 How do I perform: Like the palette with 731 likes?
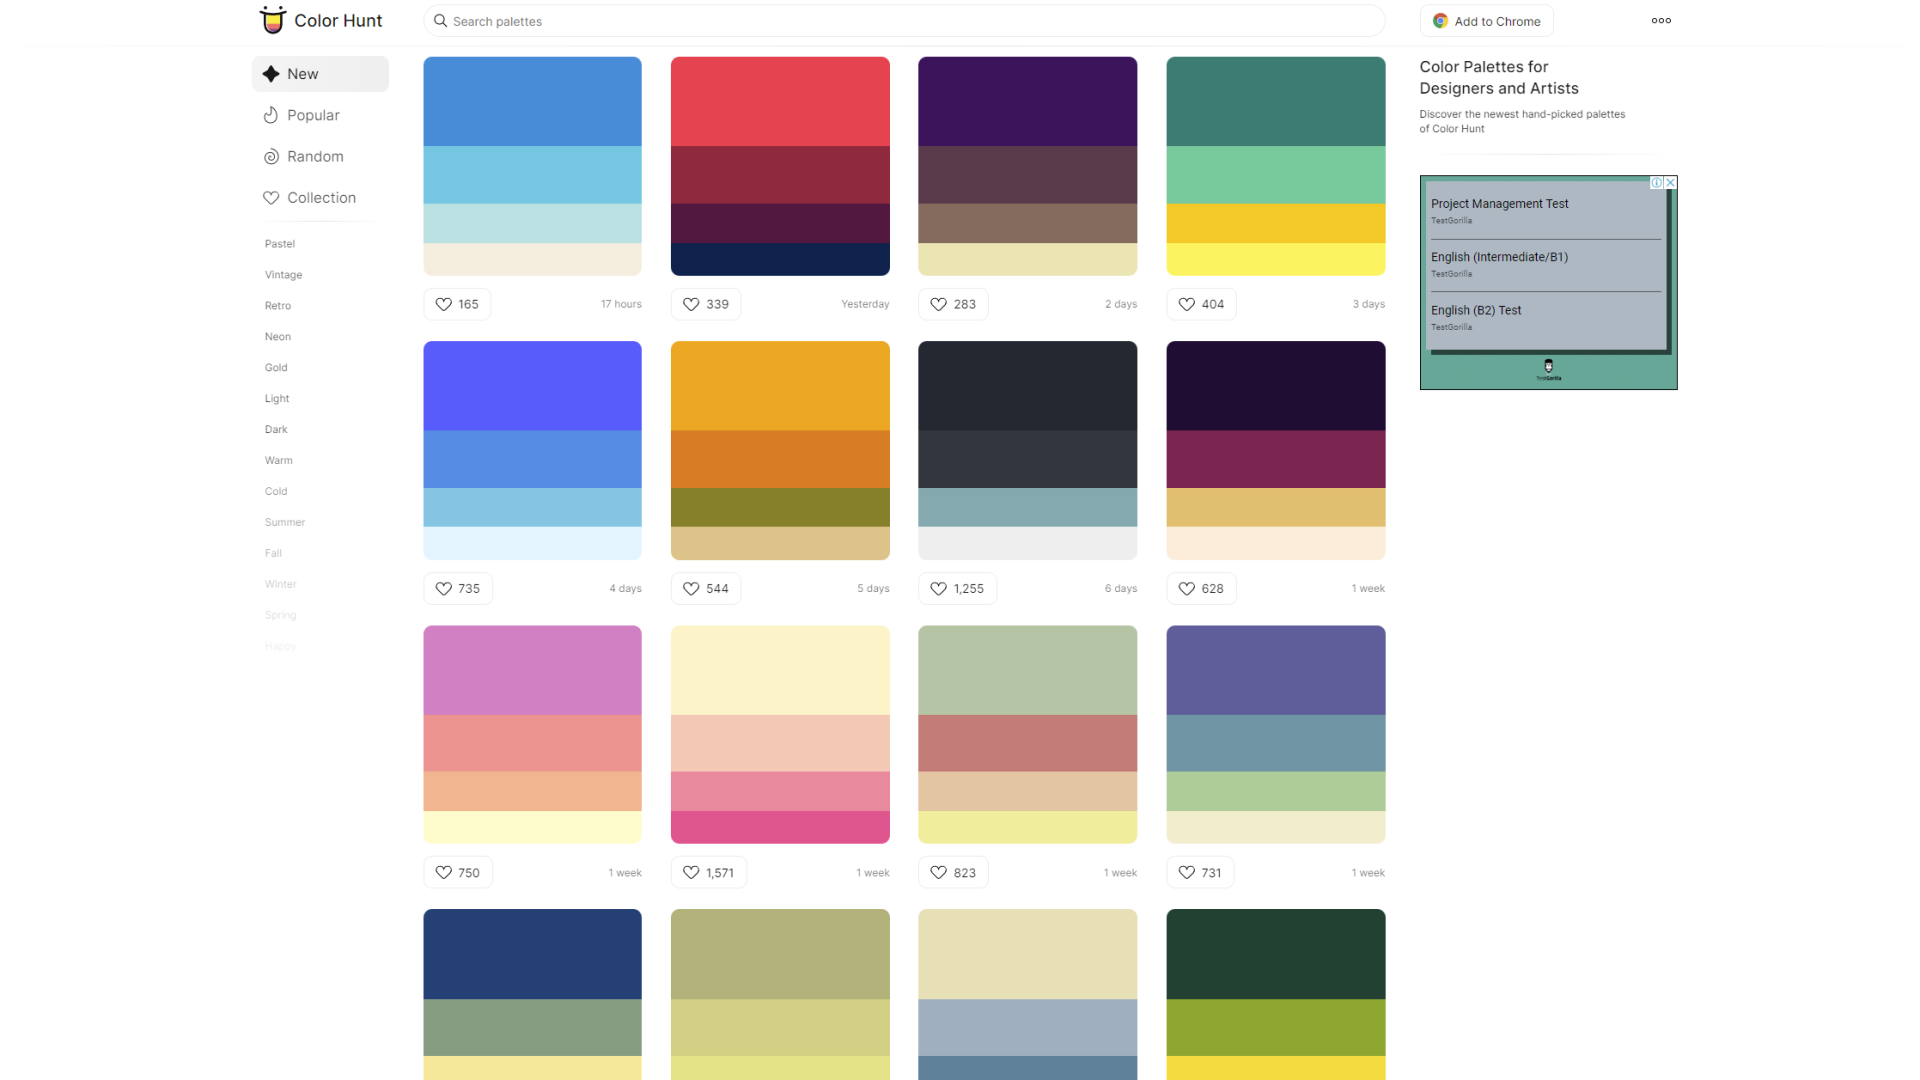click(x=1200, y=872)
